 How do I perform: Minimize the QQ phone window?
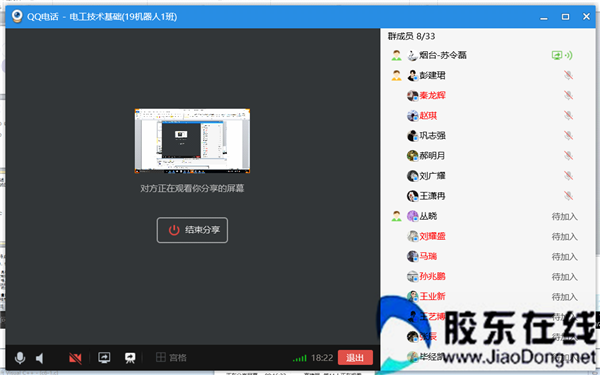click(x=544, y=18)
